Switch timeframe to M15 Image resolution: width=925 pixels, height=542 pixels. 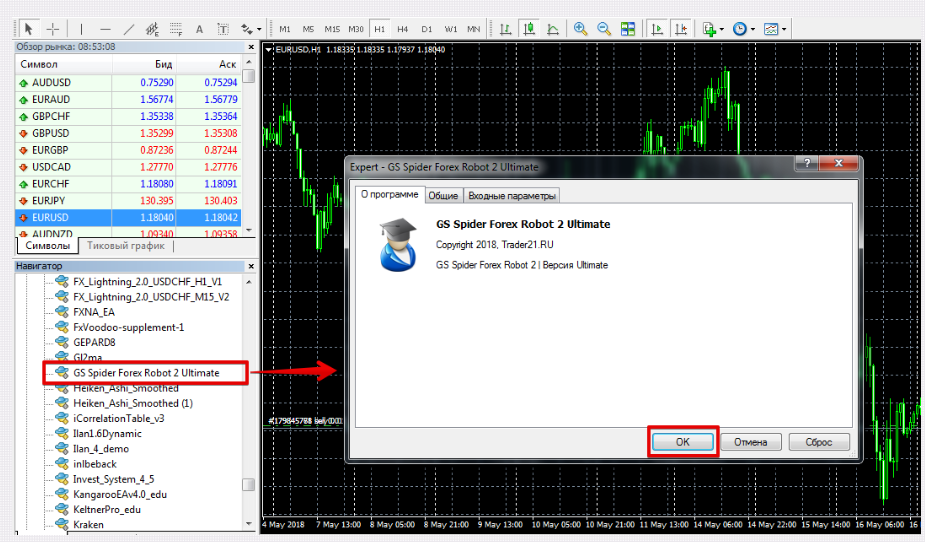332,29
